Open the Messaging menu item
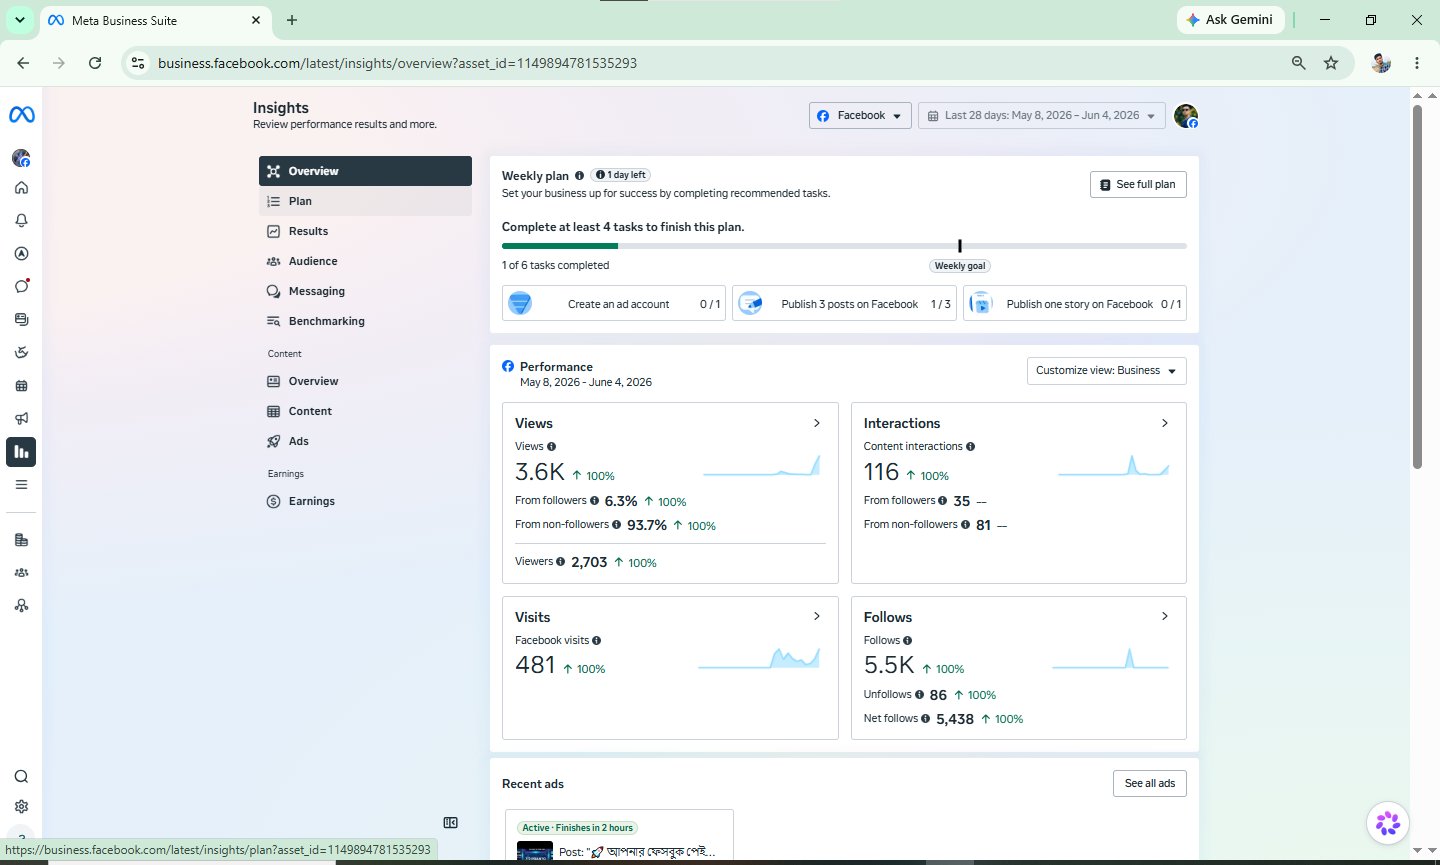Image resolution: width=1440 pixels, height=865 pixels. [x=365, y=291]
